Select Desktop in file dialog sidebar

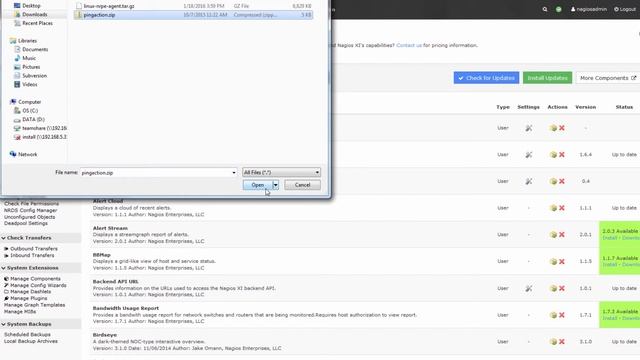pyautogui.click(x=31, y=6)
